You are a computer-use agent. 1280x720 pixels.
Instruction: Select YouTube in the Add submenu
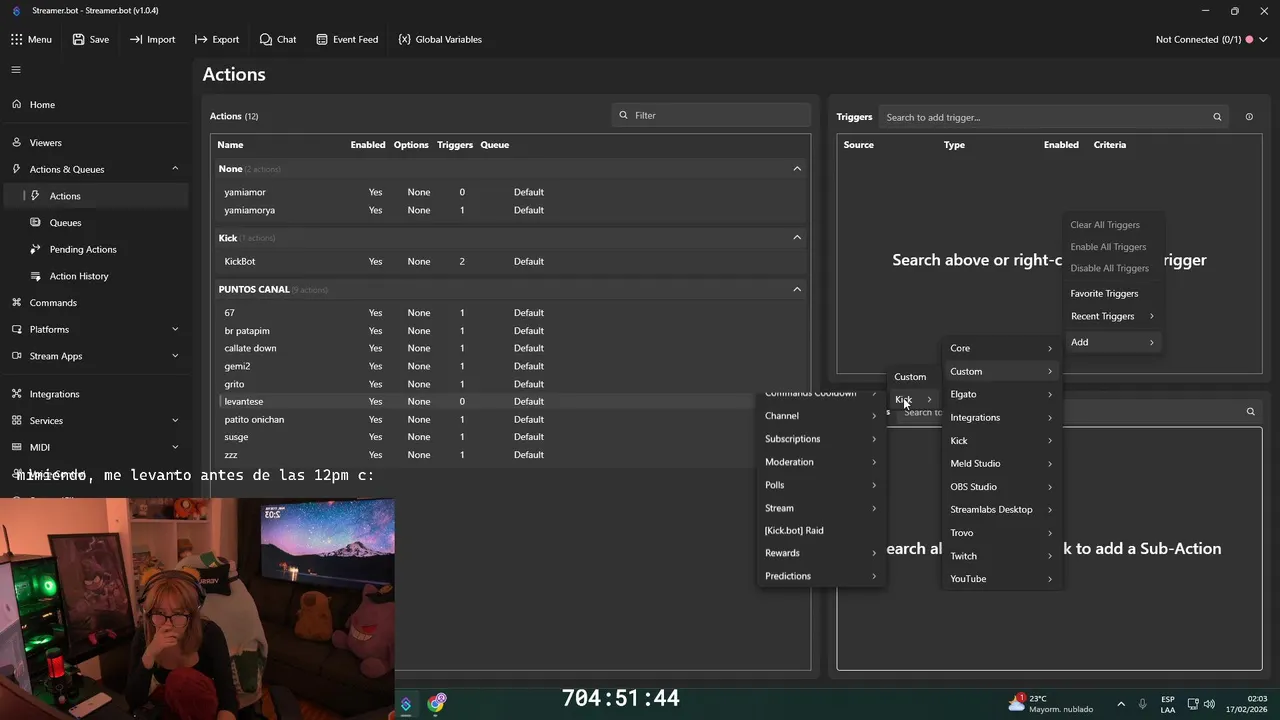click(1001, 579)
